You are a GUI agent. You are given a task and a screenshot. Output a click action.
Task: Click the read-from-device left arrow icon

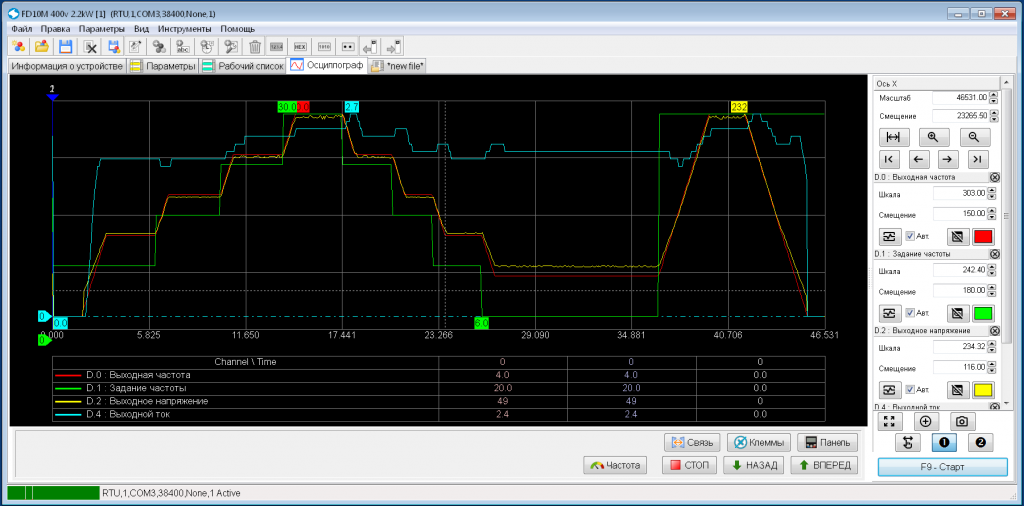(x=370, y=46)
